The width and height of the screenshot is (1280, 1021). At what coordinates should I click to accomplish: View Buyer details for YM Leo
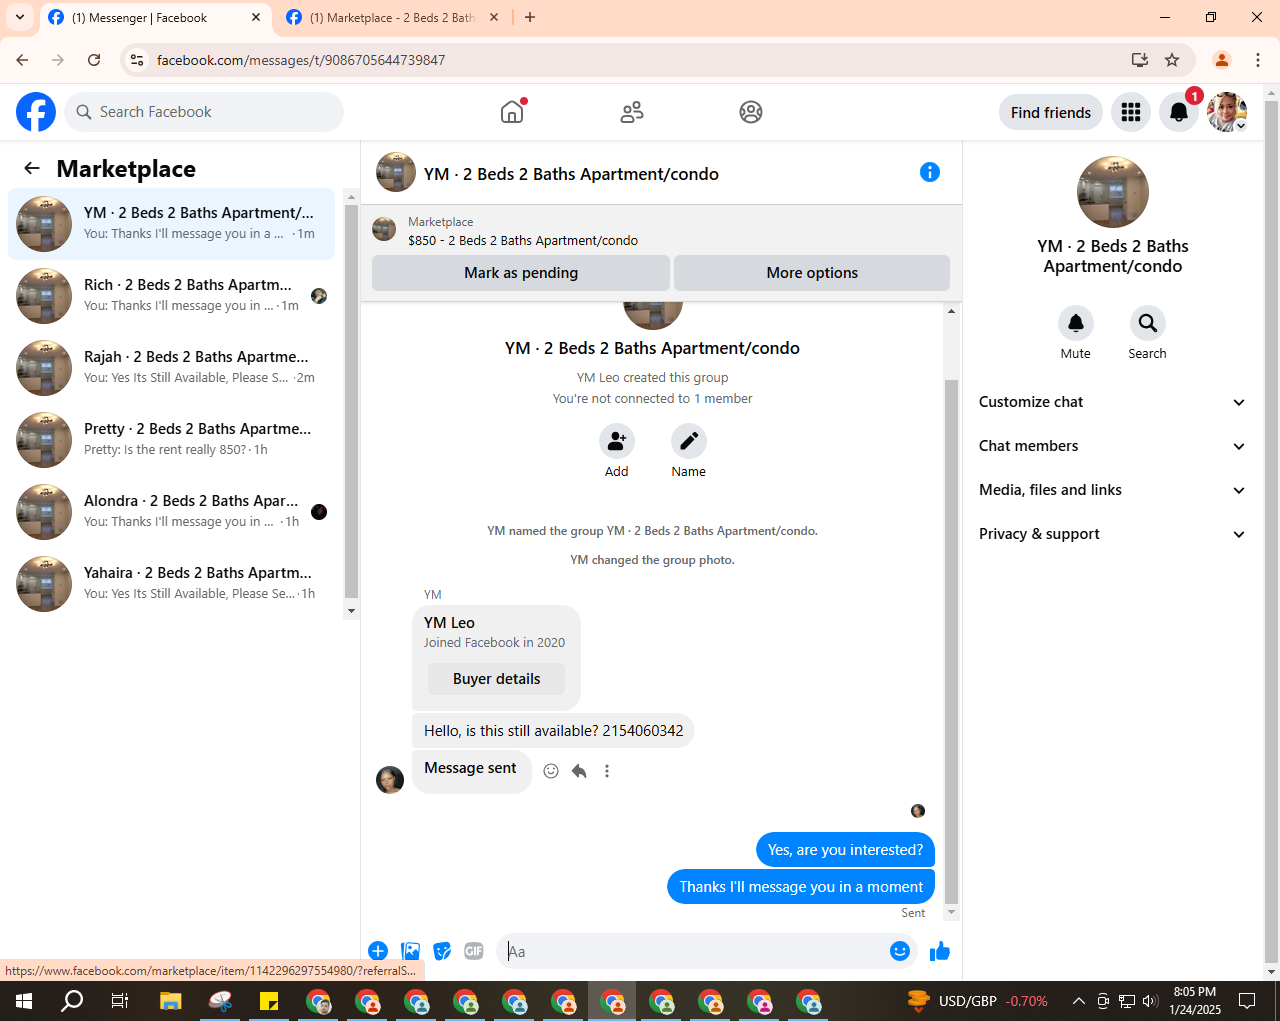[x=496, y=679]
